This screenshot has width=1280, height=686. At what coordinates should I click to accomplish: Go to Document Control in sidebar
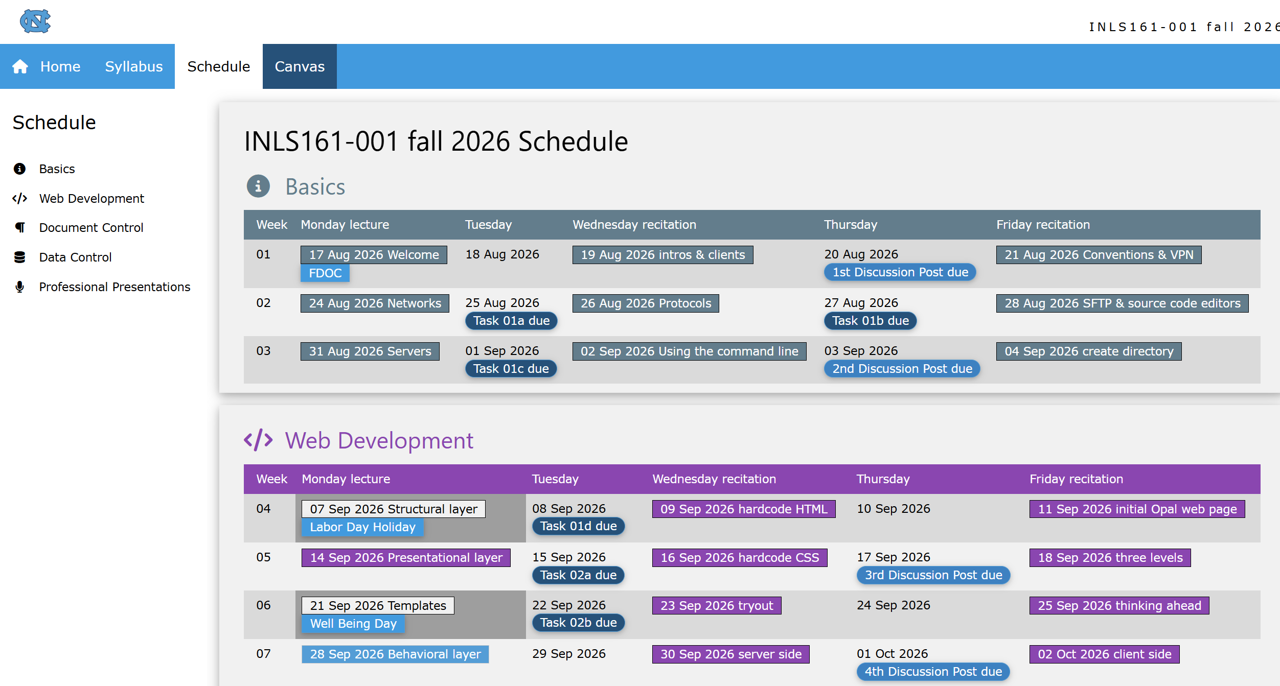91,228
